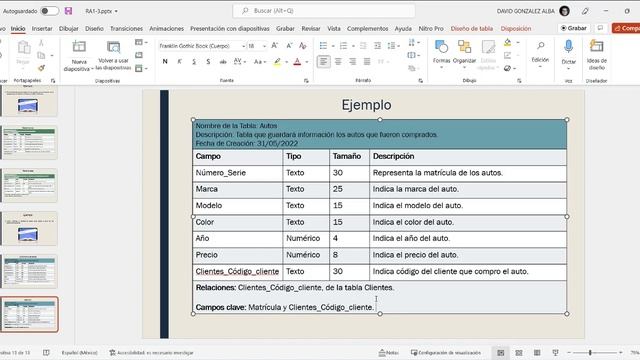Viewport: 640px width, 360px height.
Task: Open the Diseño de tabla tab
Action: click(472, 29)
